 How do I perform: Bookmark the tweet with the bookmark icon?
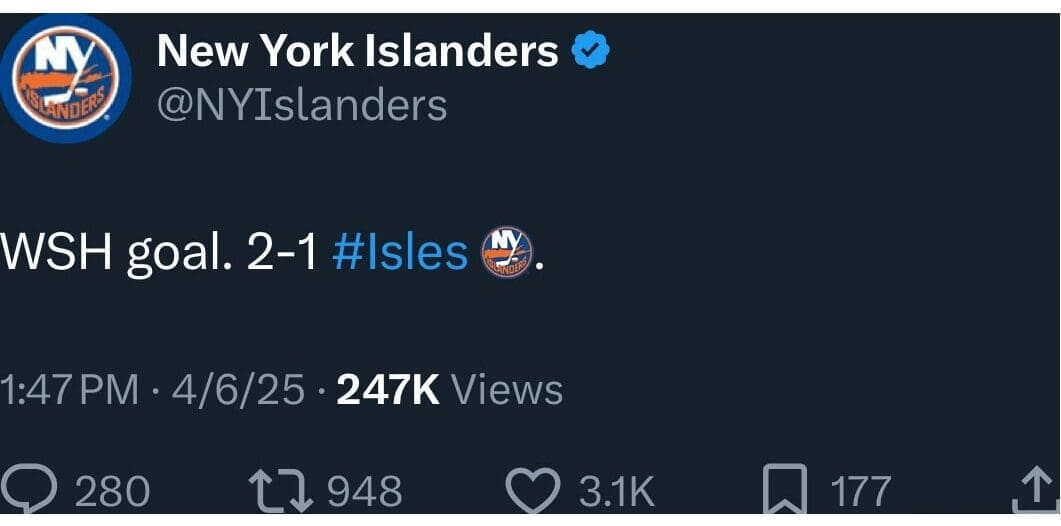(x=782, y=492)
